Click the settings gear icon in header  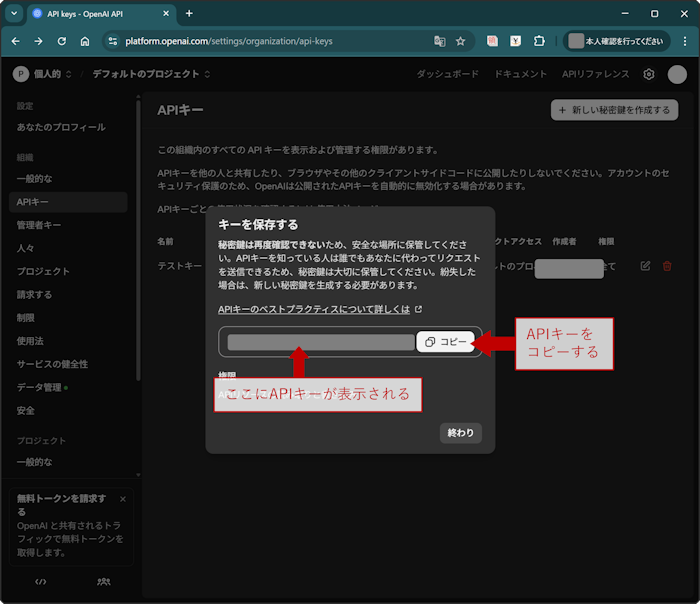(x=649, y=74)
